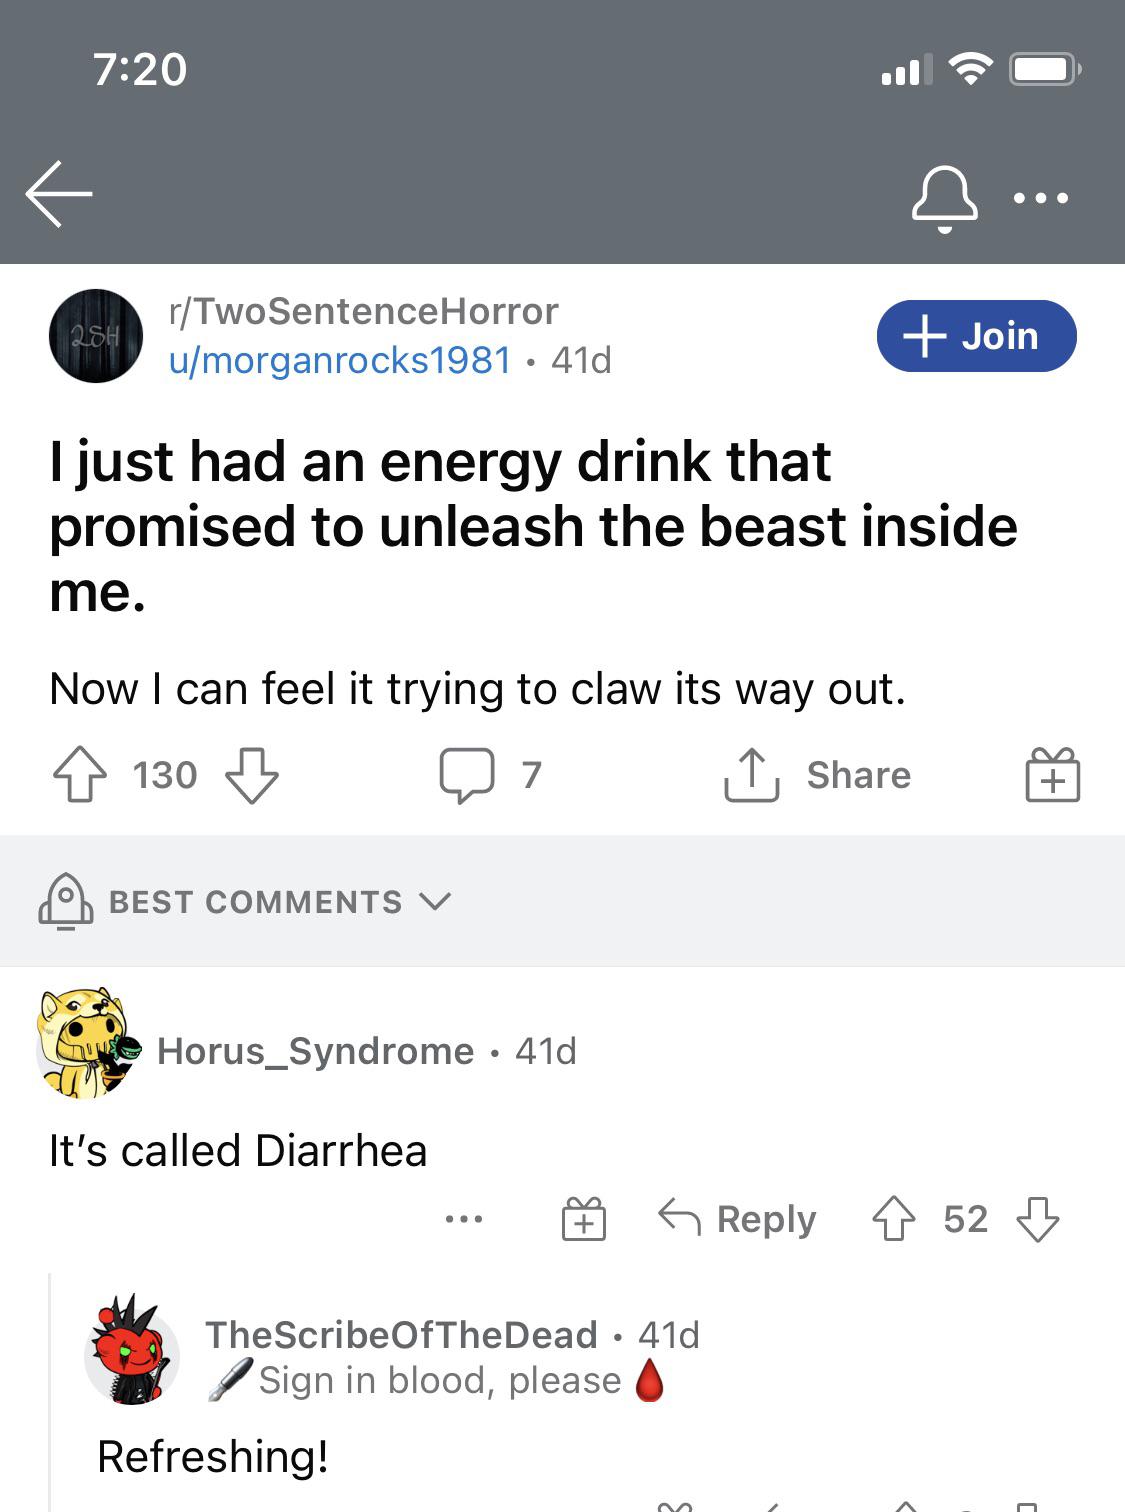This screenshot has width=1125, height=1512.
Task: Tap the back arrow to leave the post
Action: click(55, 192)
